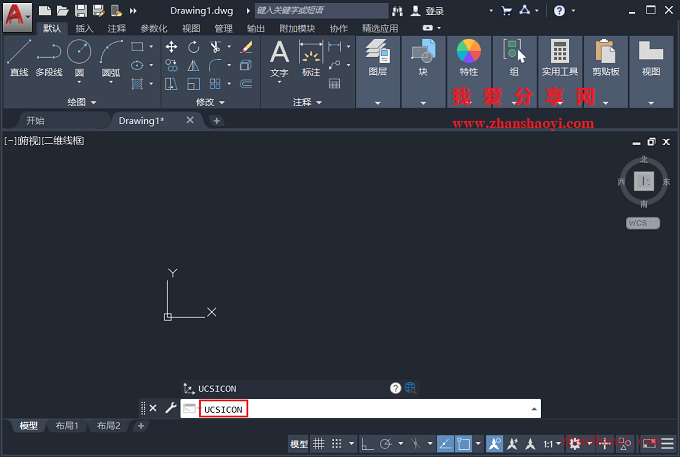The image size is (680, 457).
Task: Toggle the drawing grid display
Action: [x=319, y=444]
